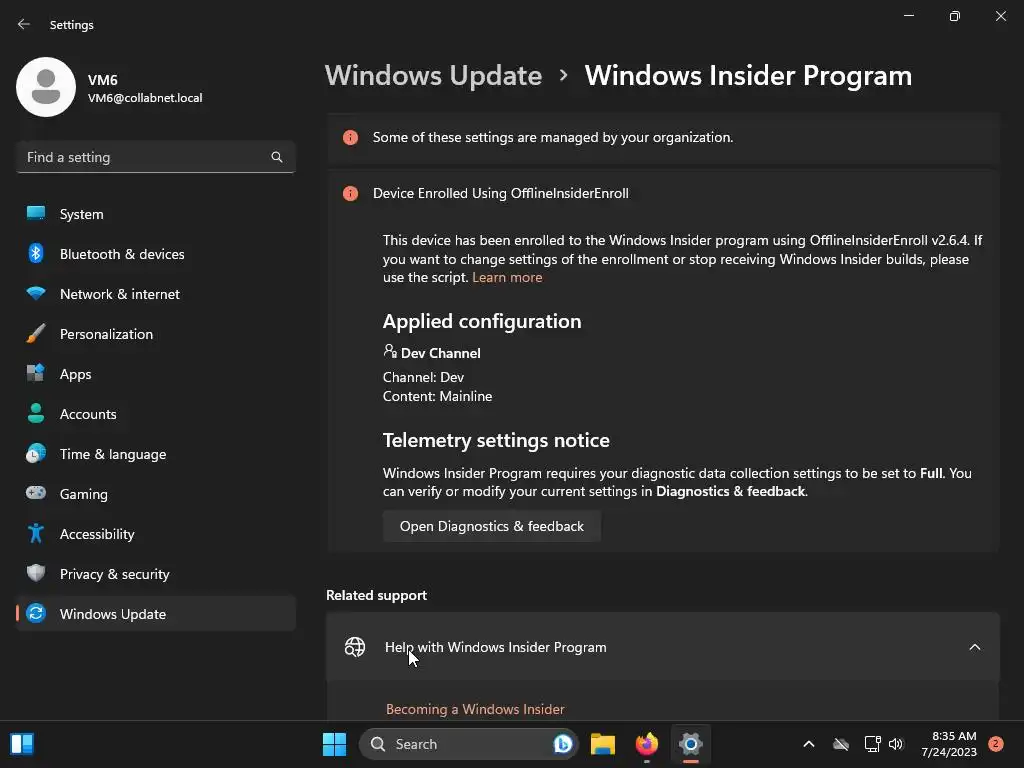The image size is (1024, 768).
Task: Open Apps settings page
Action: [x=155, y=374]
